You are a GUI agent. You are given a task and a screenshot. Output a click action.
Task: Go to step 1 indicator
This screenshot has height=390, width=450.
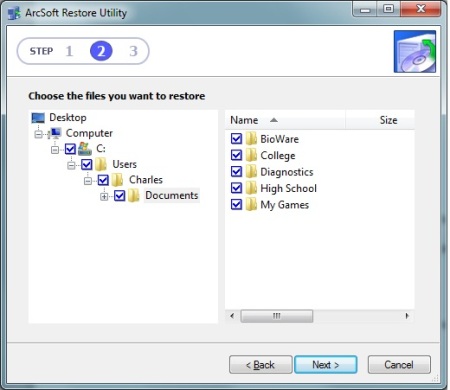coord(69,51)
